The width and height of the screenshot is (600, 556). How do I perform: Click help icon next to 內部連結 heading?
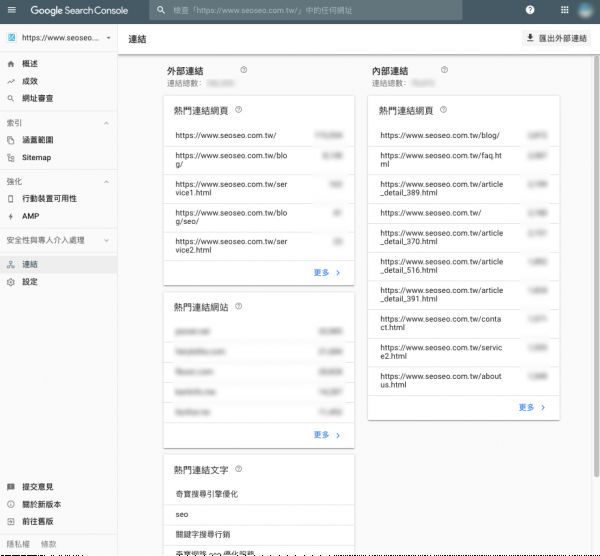(444, 70)
